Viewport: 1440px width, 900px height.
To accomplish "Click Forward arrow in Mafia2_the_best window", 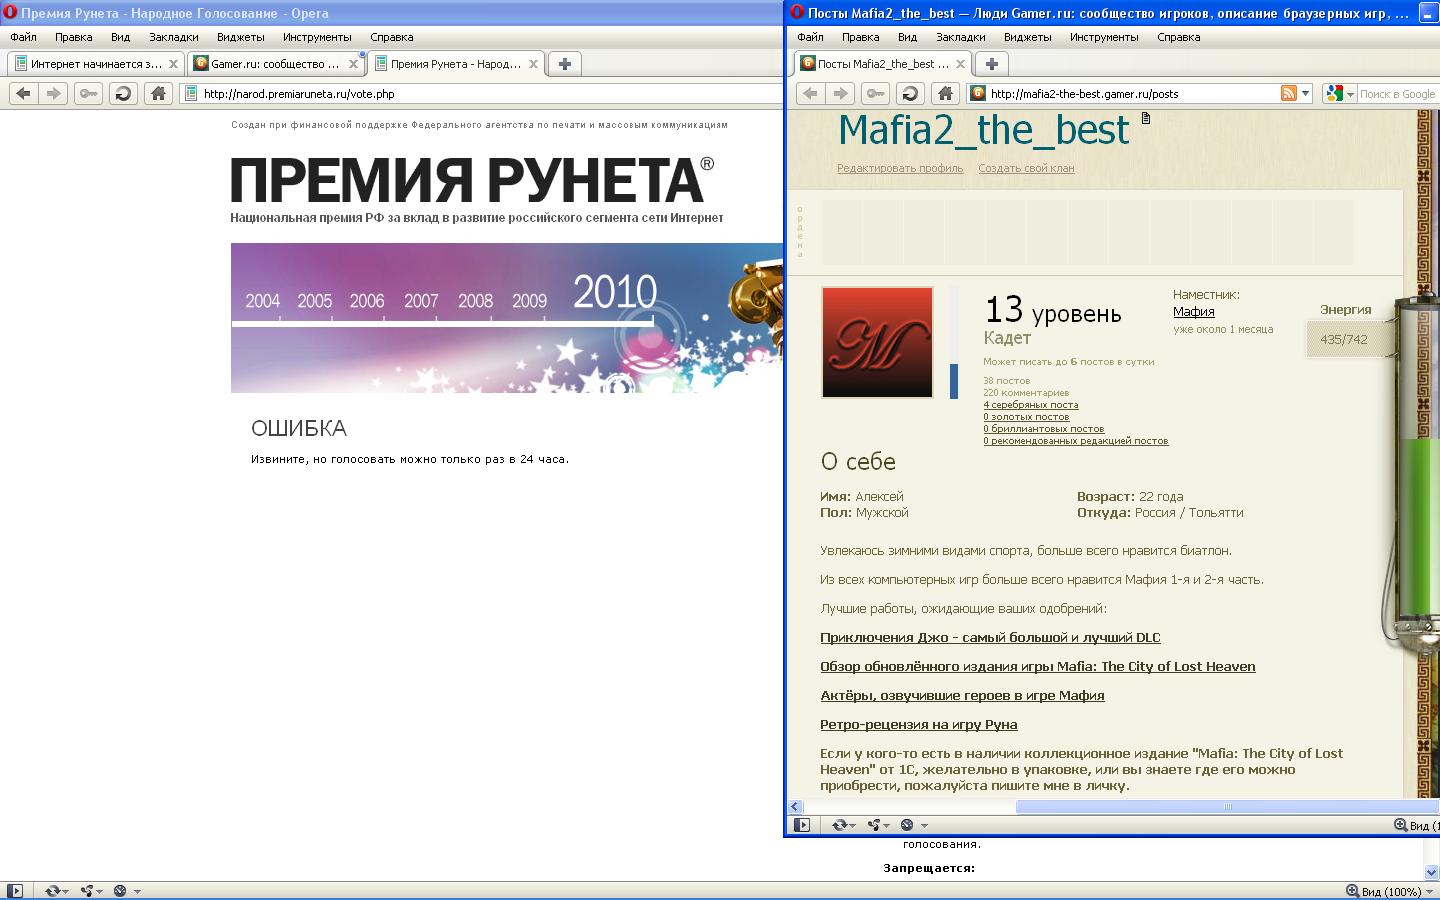I will click(841, 93).
